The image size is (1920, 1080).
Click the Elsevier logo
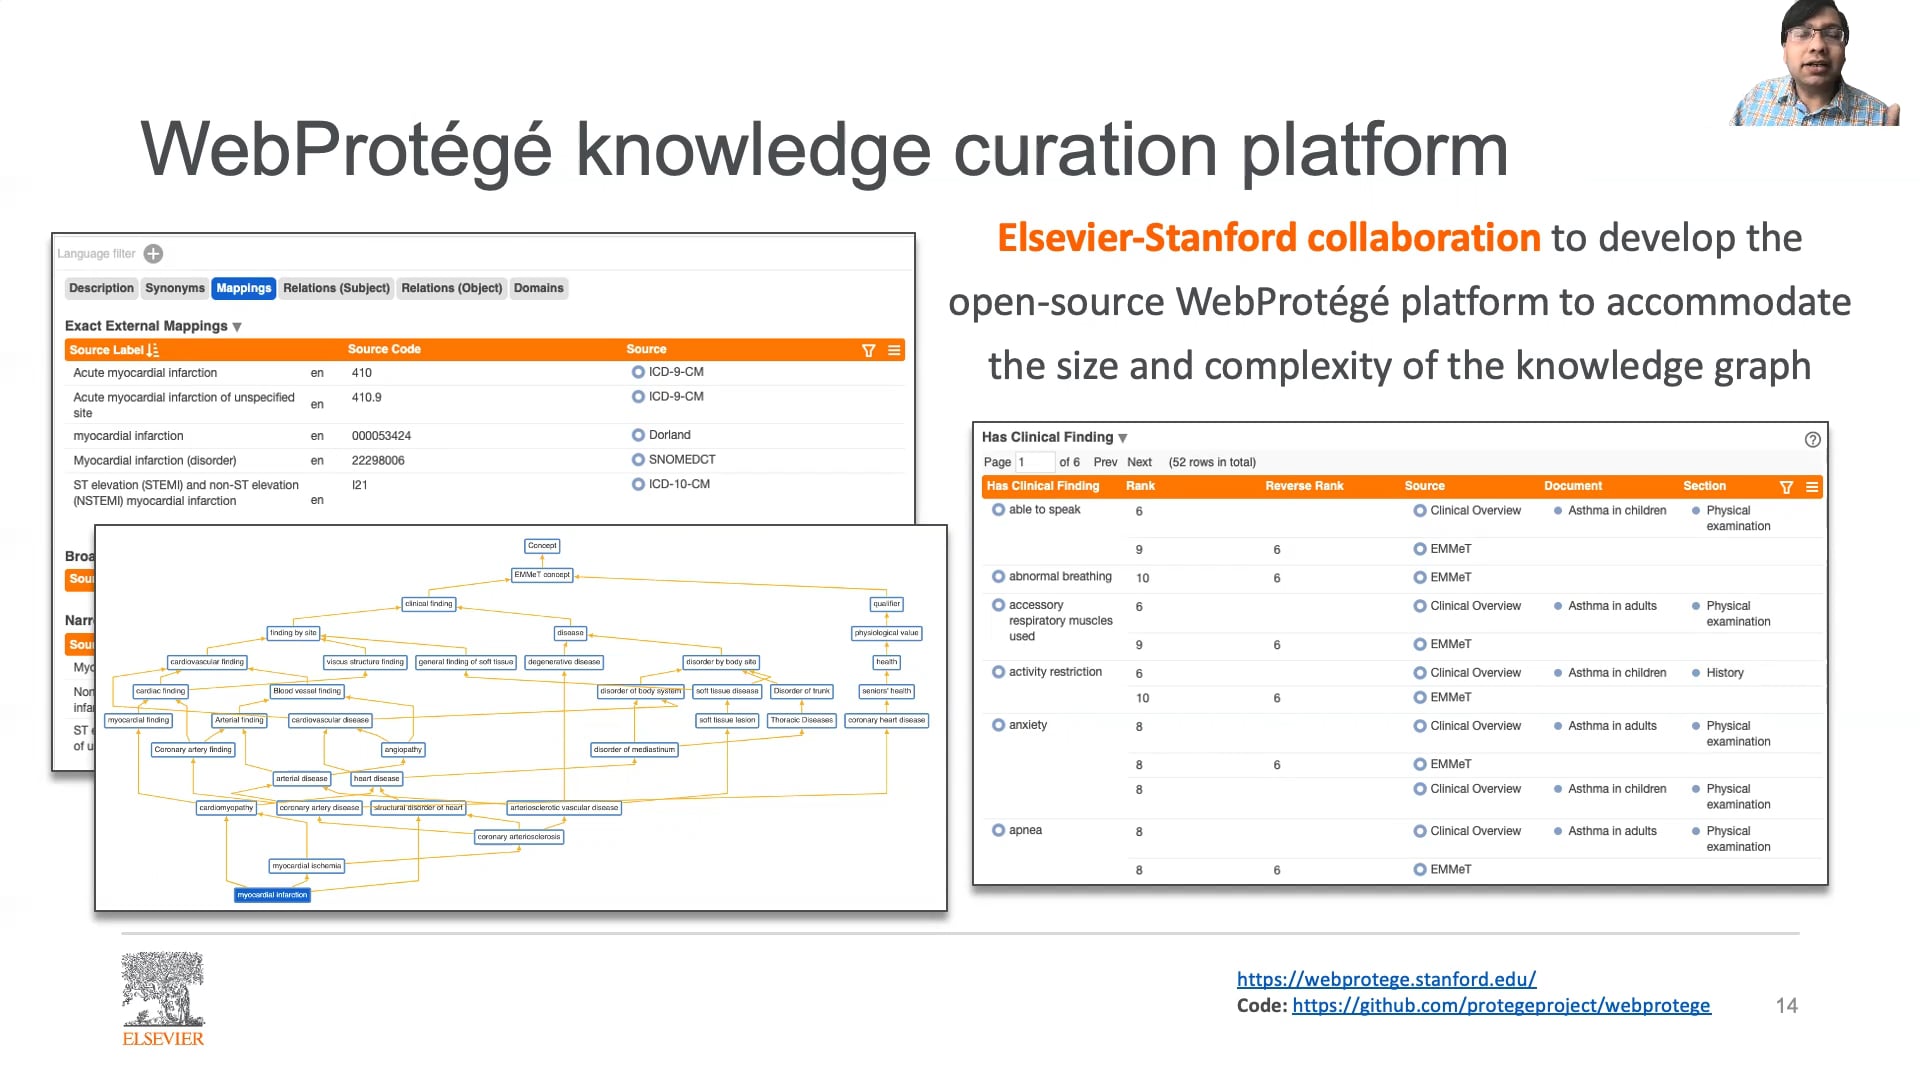162,995
